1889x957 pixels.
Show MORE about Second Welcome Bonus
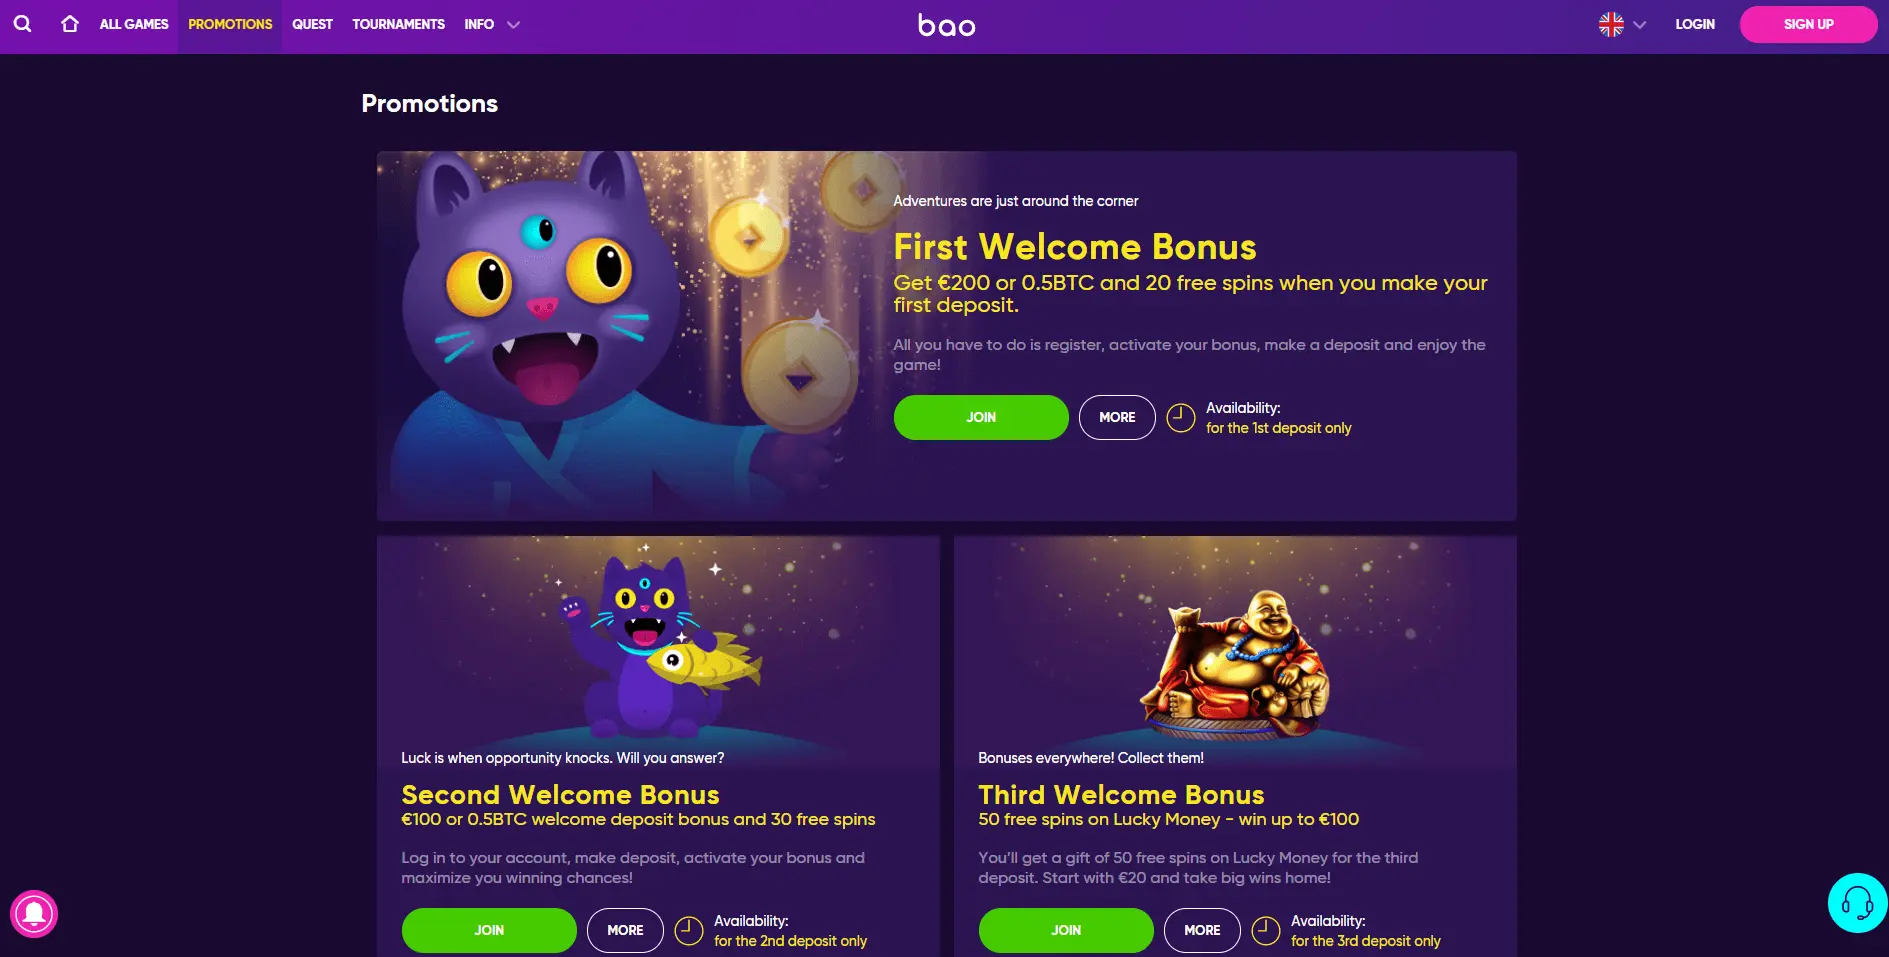click(625, 931)
